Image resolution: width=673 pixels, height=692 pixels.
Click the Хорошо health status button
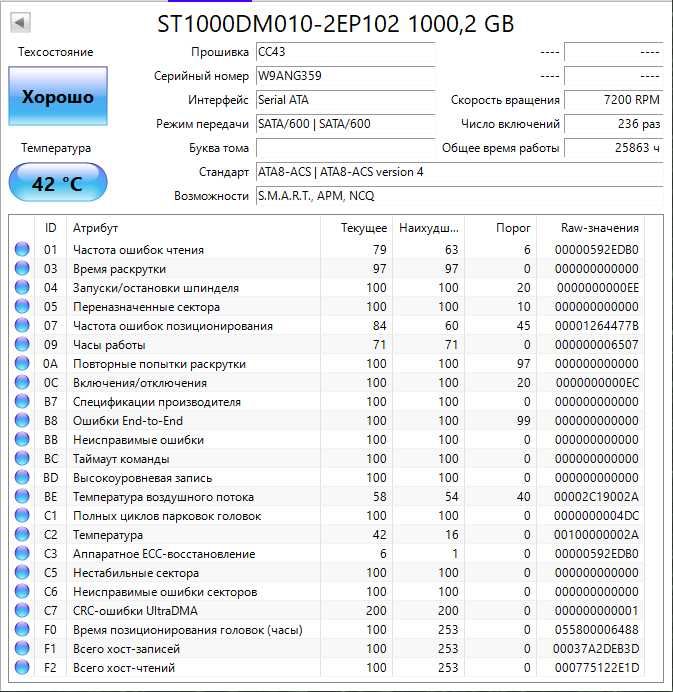pos(58,96)
